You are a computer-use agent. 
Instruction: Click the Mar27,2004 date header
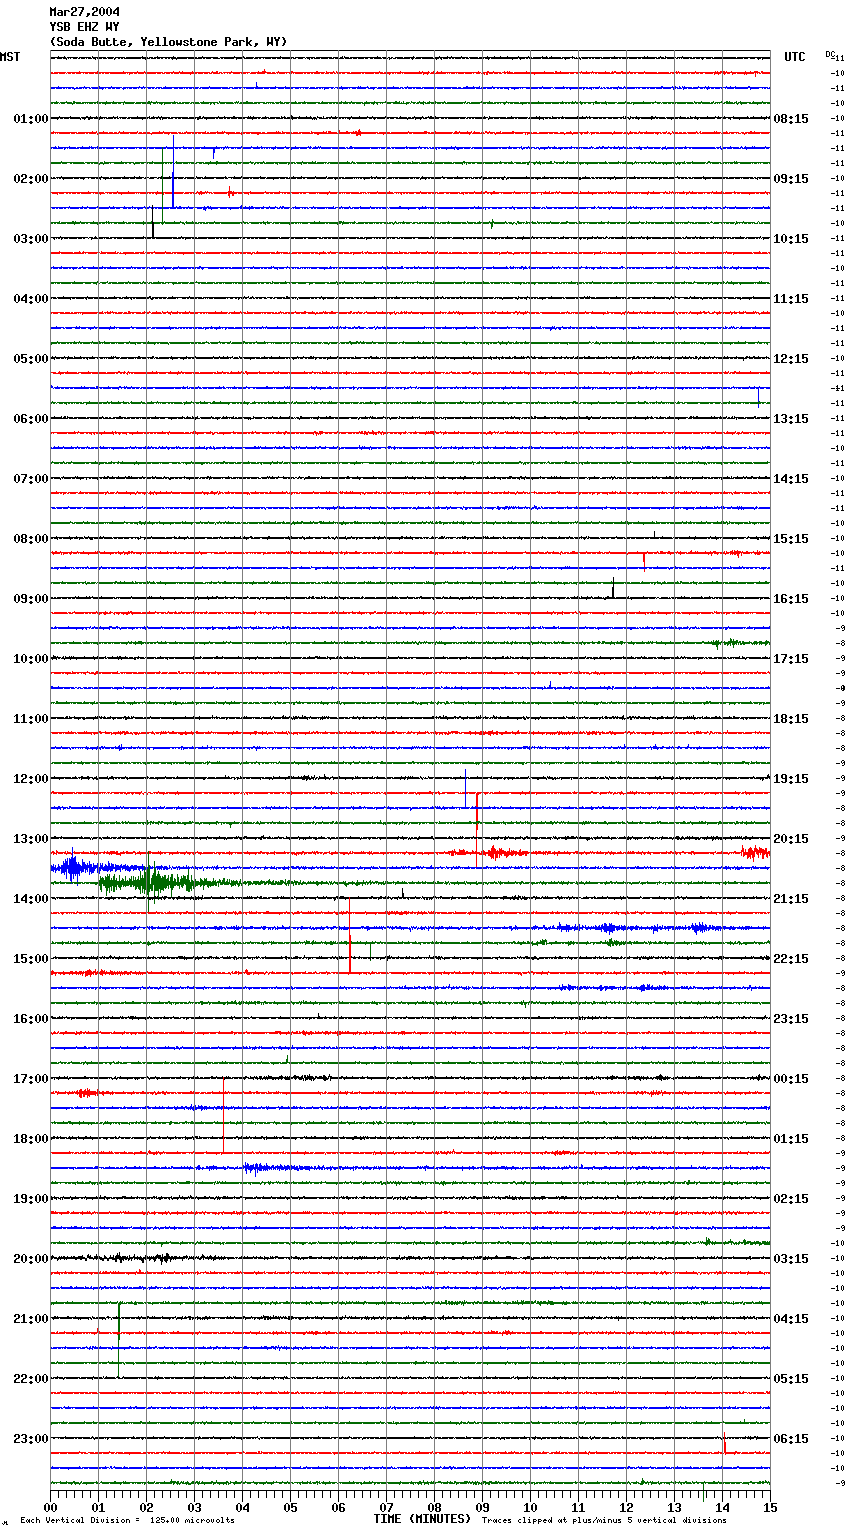pyautogui.click(x=85, y=12)
